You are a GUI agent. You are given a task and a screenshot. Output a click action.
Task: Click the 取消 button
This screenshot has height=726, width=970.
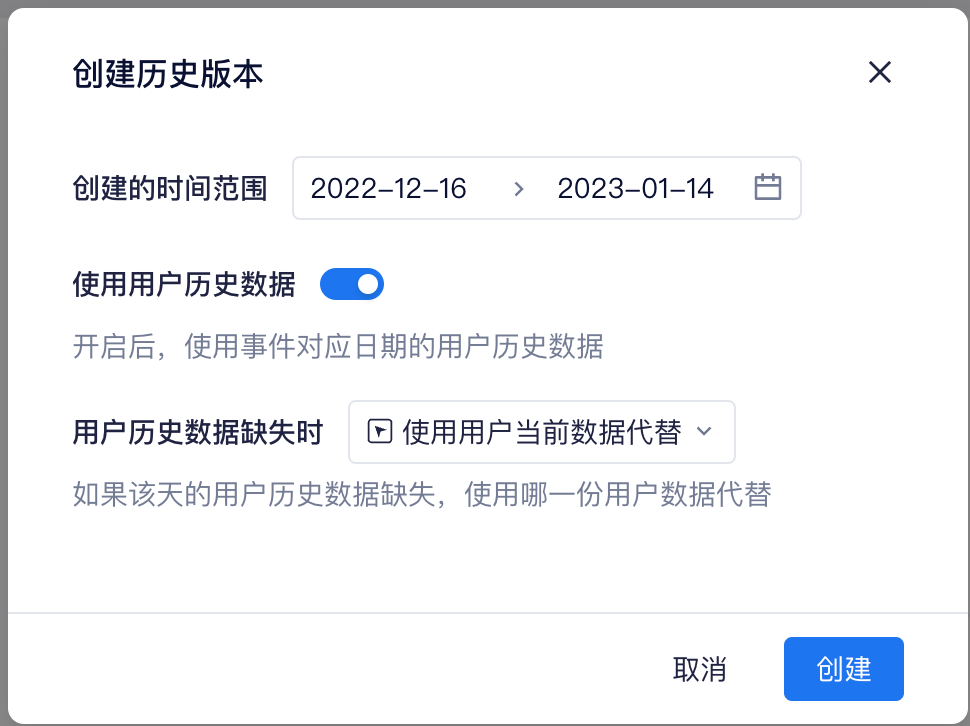click(x=700, y=669)
